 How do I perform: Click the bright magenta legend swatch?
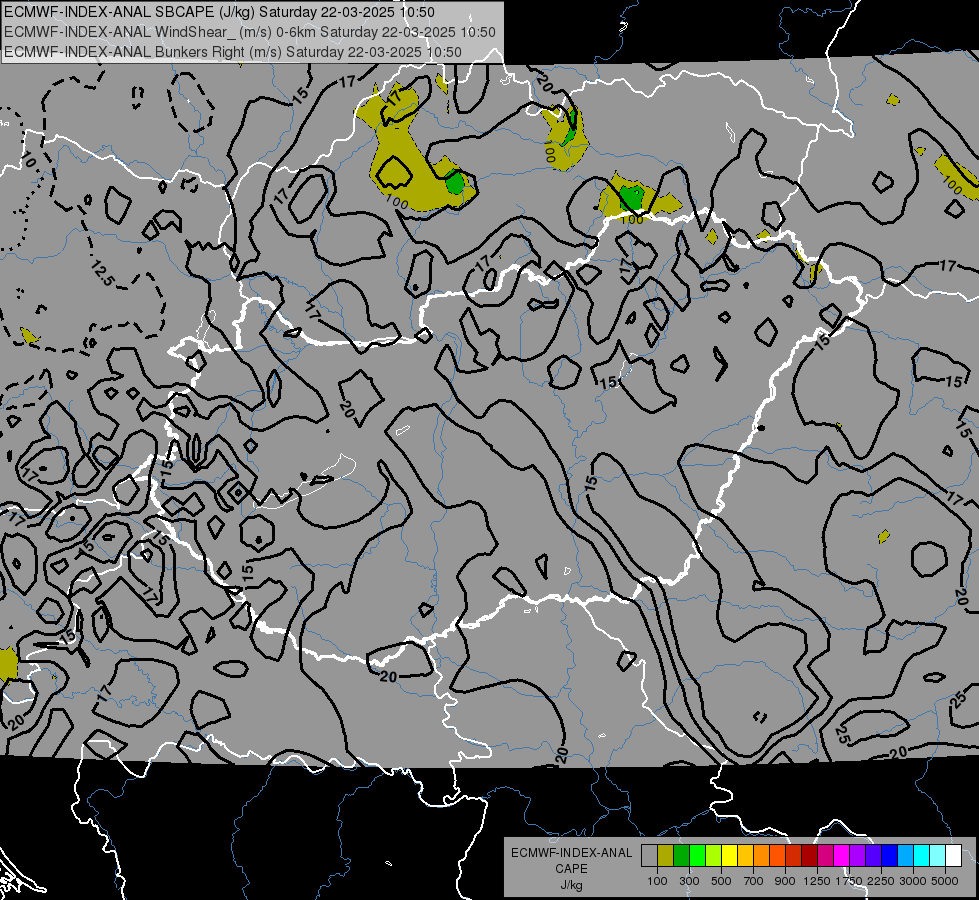(842, 855)
